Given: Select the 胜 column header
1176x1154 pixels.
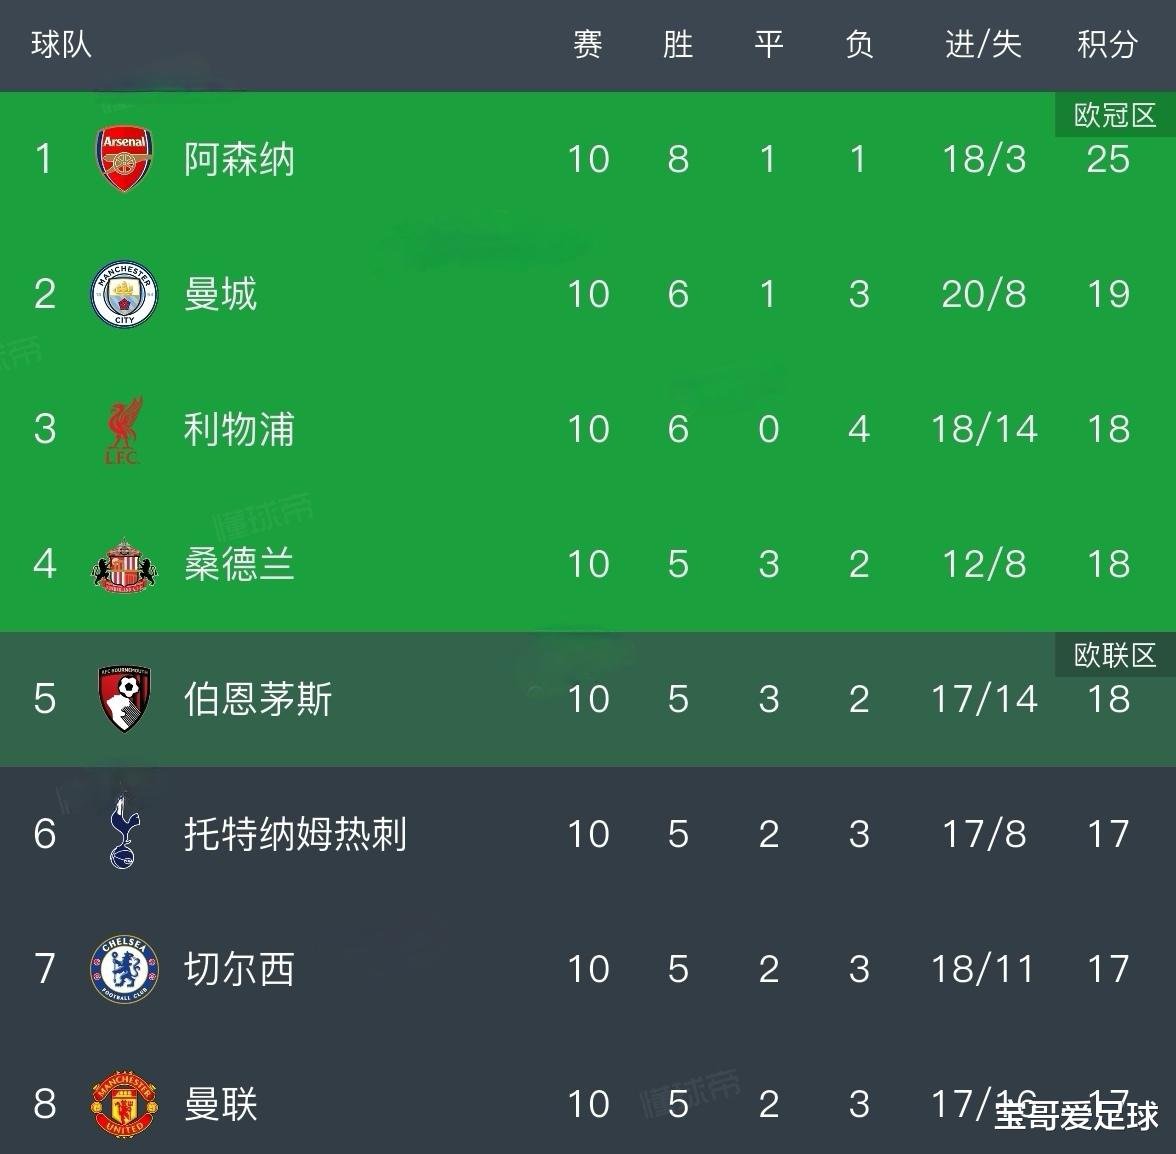Looking at the screenshot, I should point(678,45).
